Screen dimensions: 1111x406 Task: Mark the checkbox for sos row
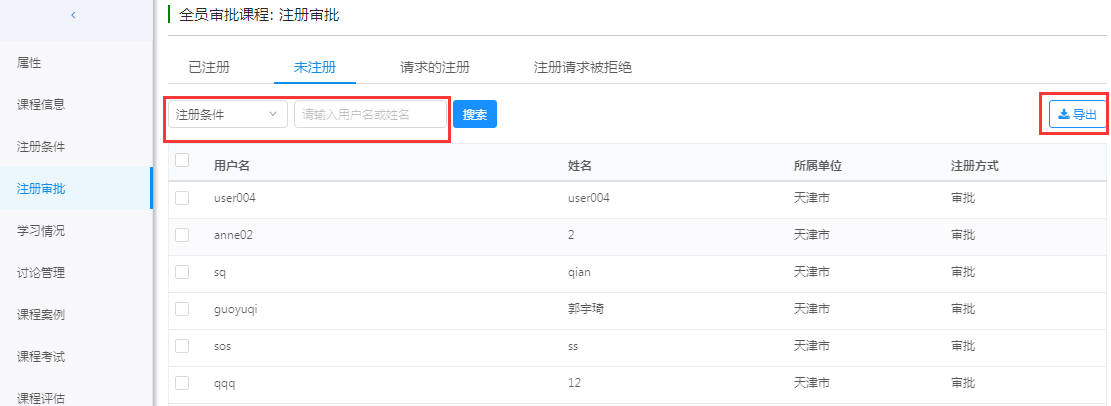(x=182, y=346)
